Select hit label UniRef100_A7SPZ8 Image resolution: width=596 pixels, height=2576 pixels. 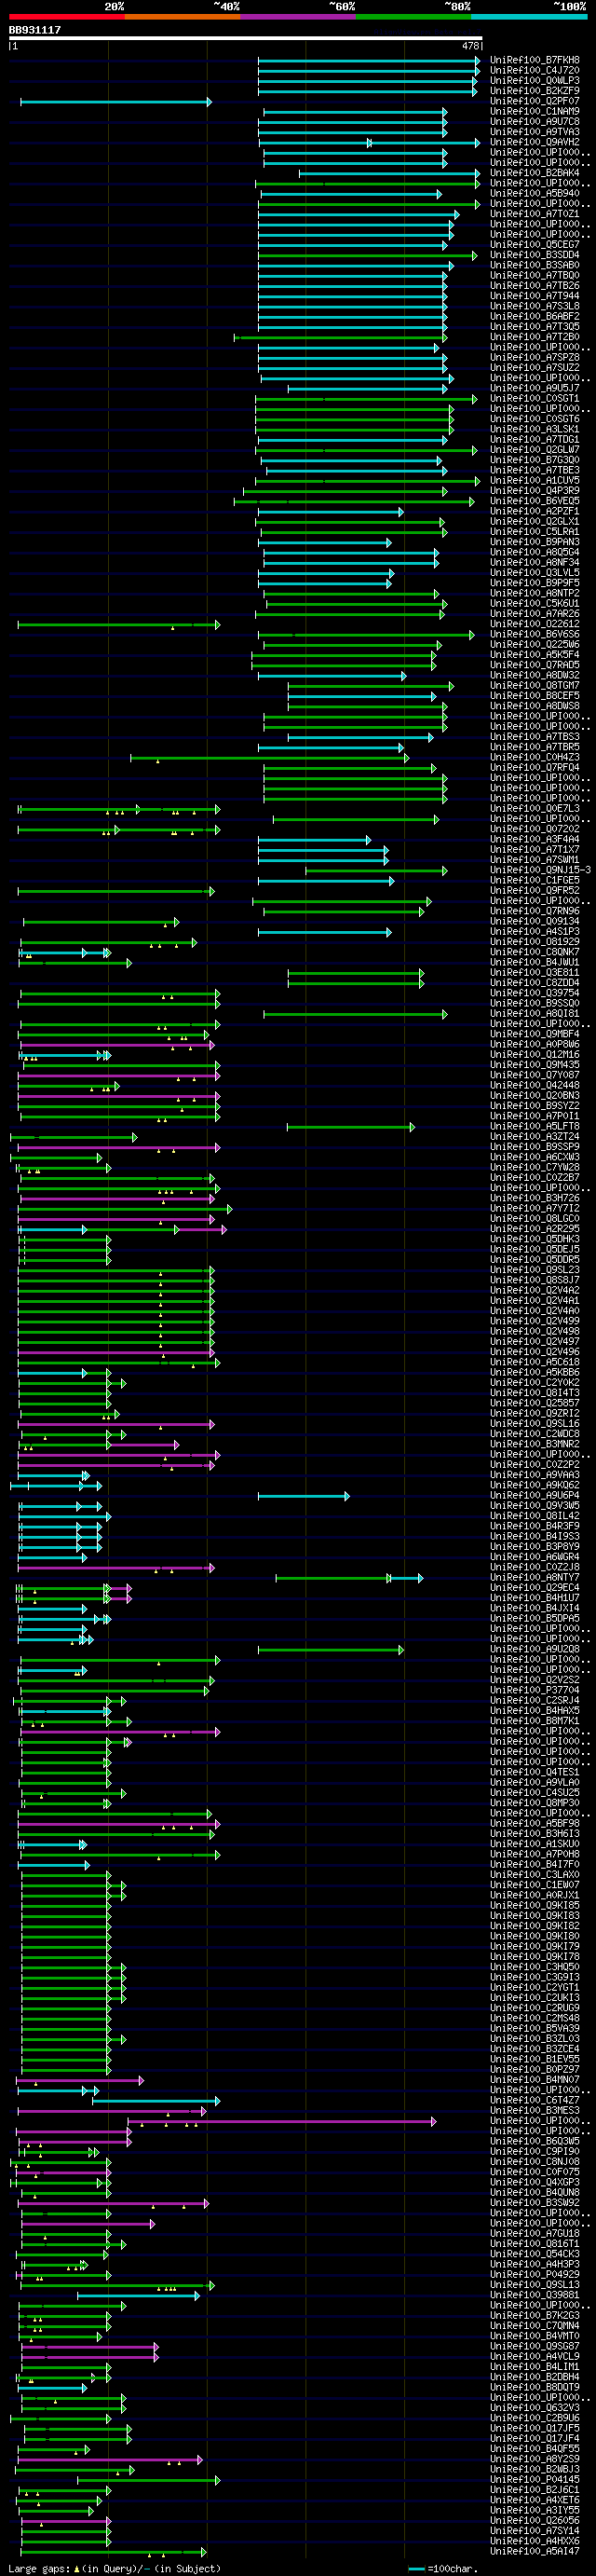[534, 357]
